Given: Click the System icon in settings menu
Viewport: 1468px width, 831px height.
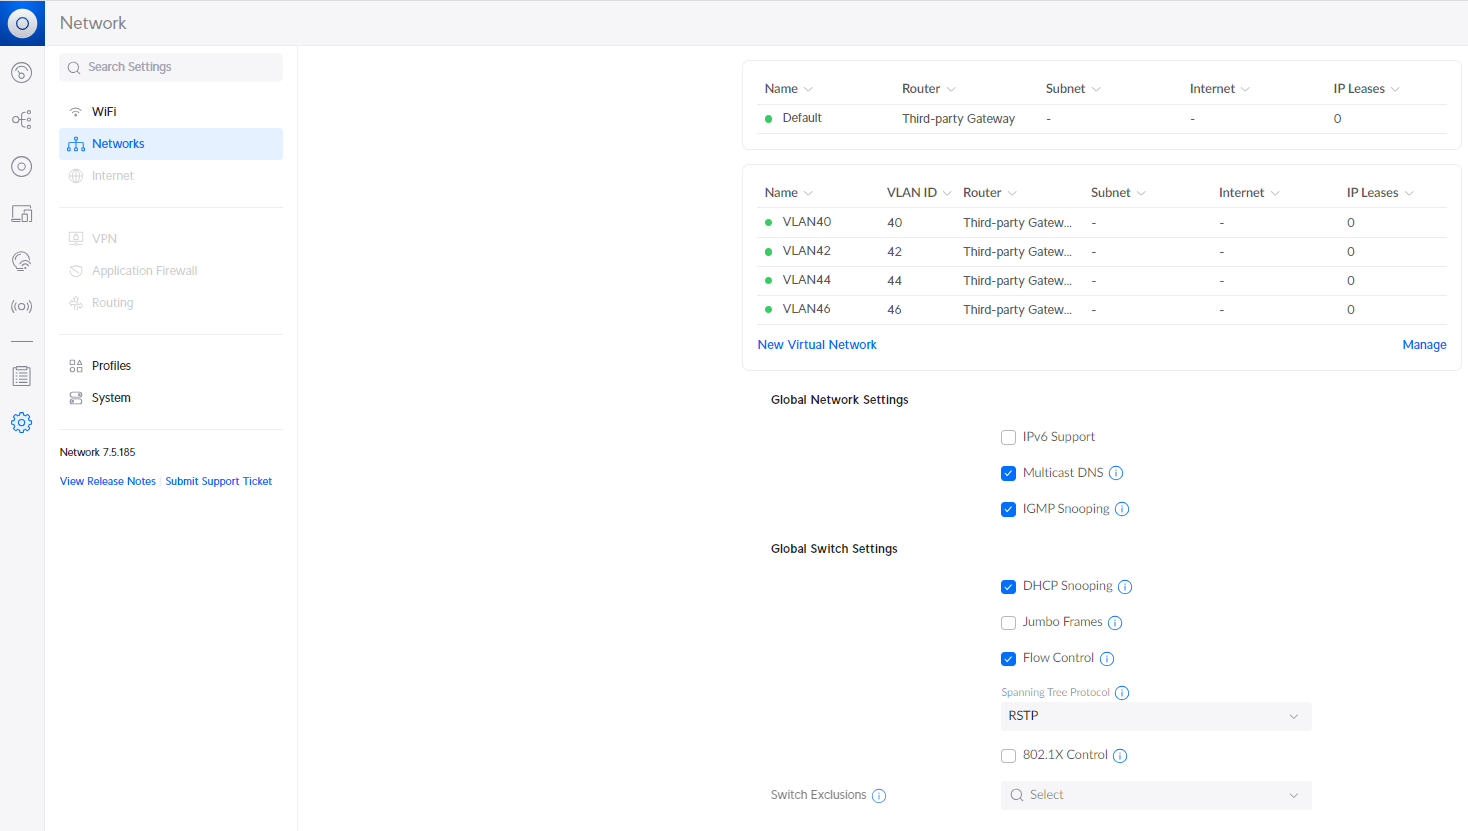Looking at the screenshot, I should tap(76, 398).
